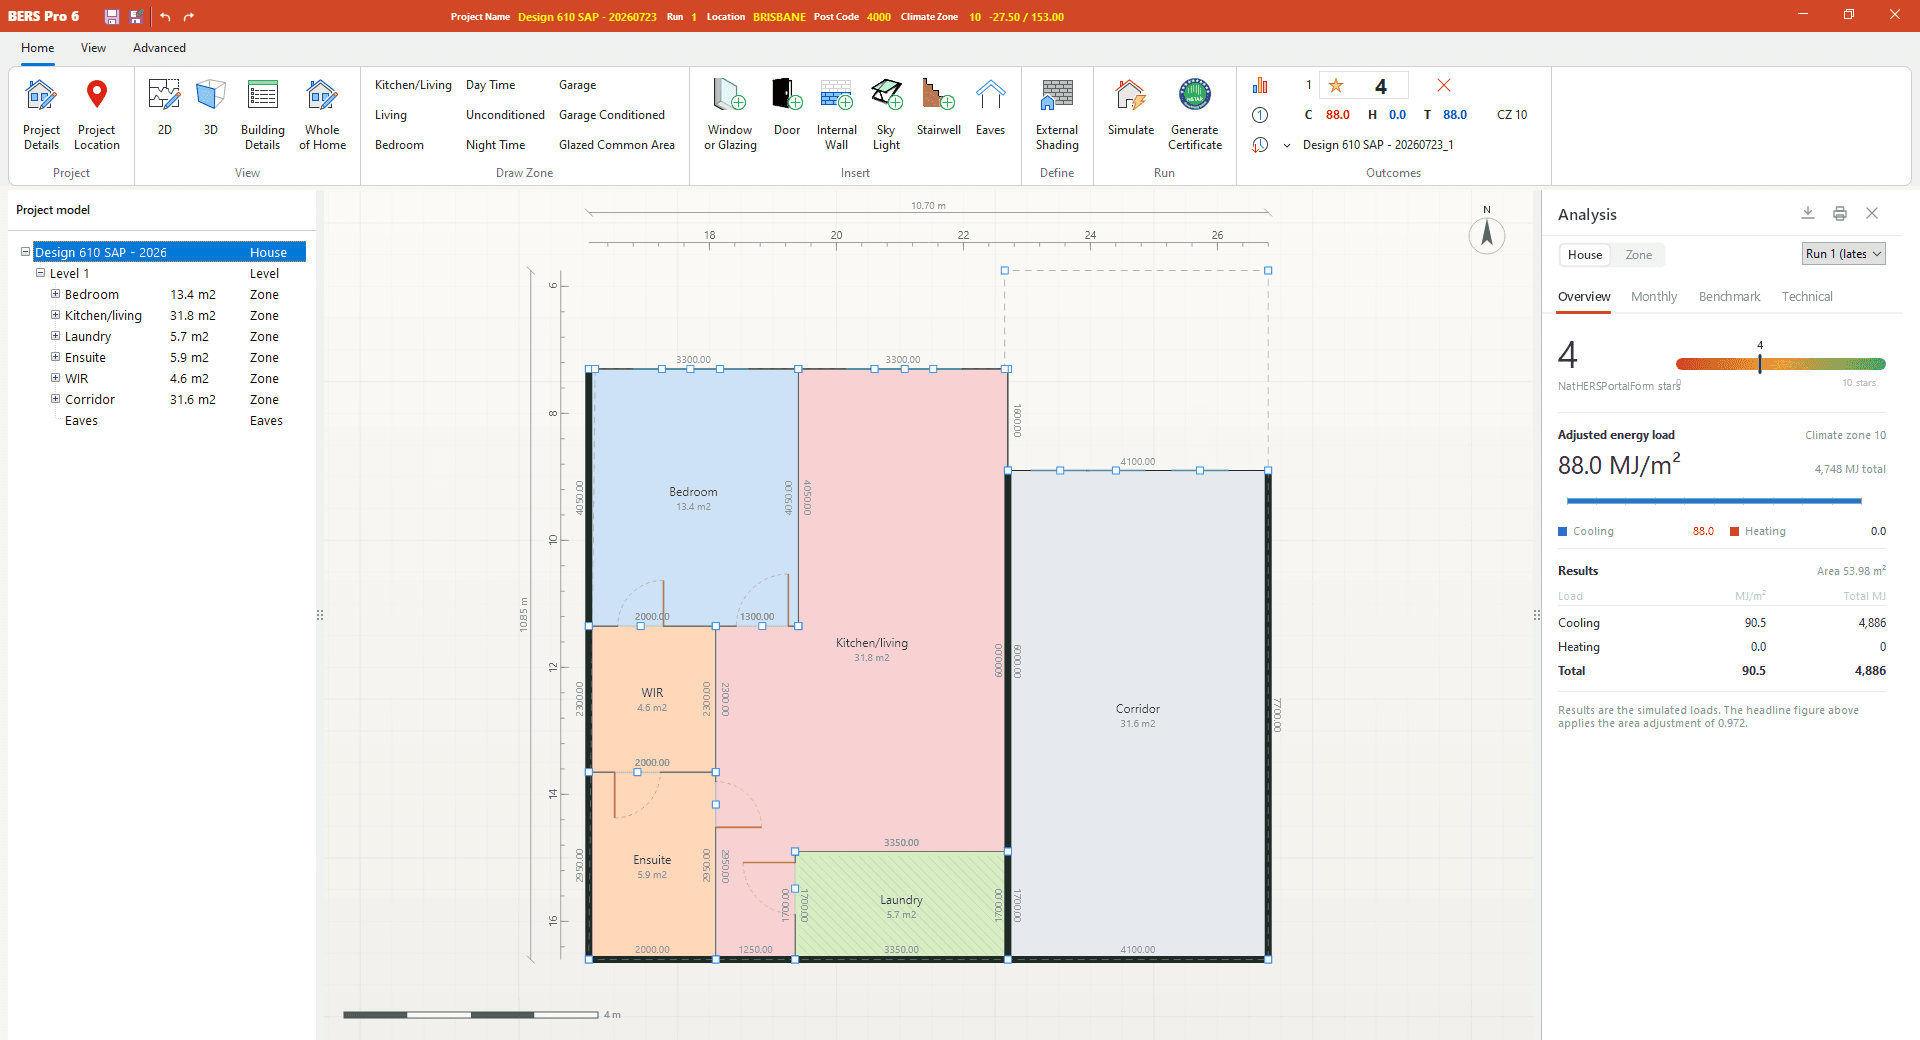This screenshot has width=1920, height=1040.
Task: Open the Run 1 dropdown
Action: [x=1843, y=254]
